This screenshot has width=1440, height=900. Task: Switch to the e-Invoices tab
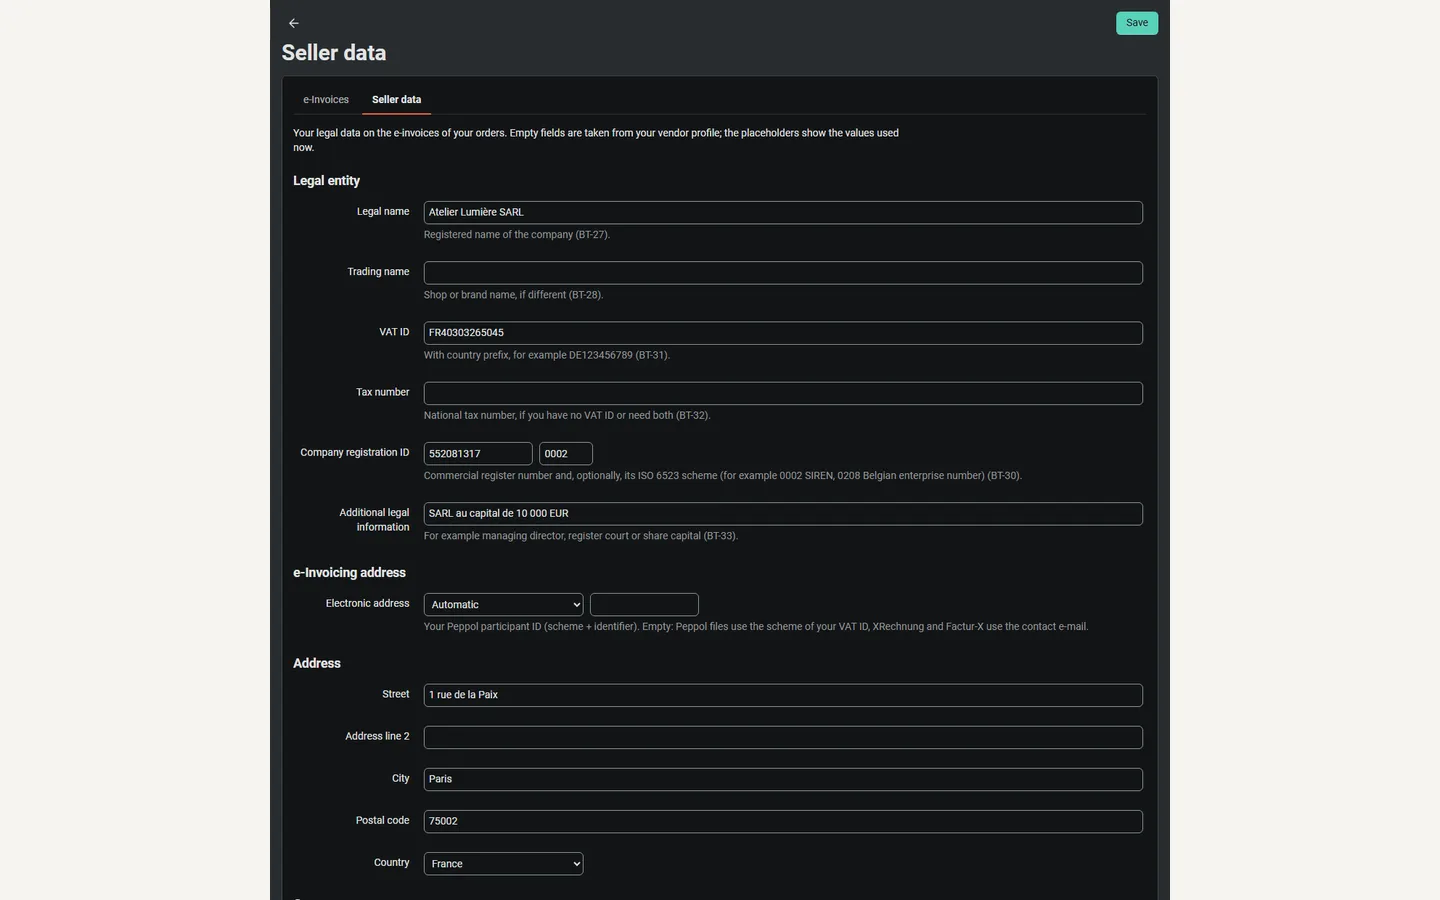coord(326,100)
